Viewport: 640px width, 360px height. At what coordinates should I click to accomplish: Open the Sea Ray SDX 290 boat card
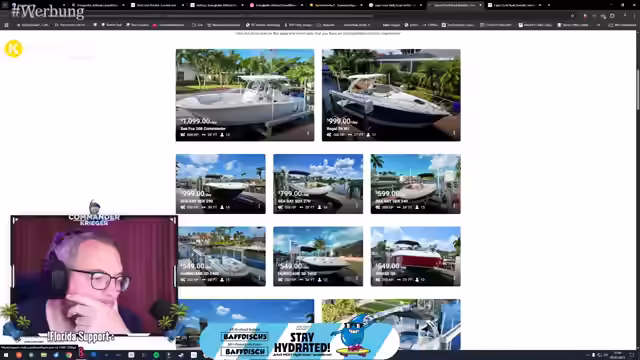pos(221,184)
